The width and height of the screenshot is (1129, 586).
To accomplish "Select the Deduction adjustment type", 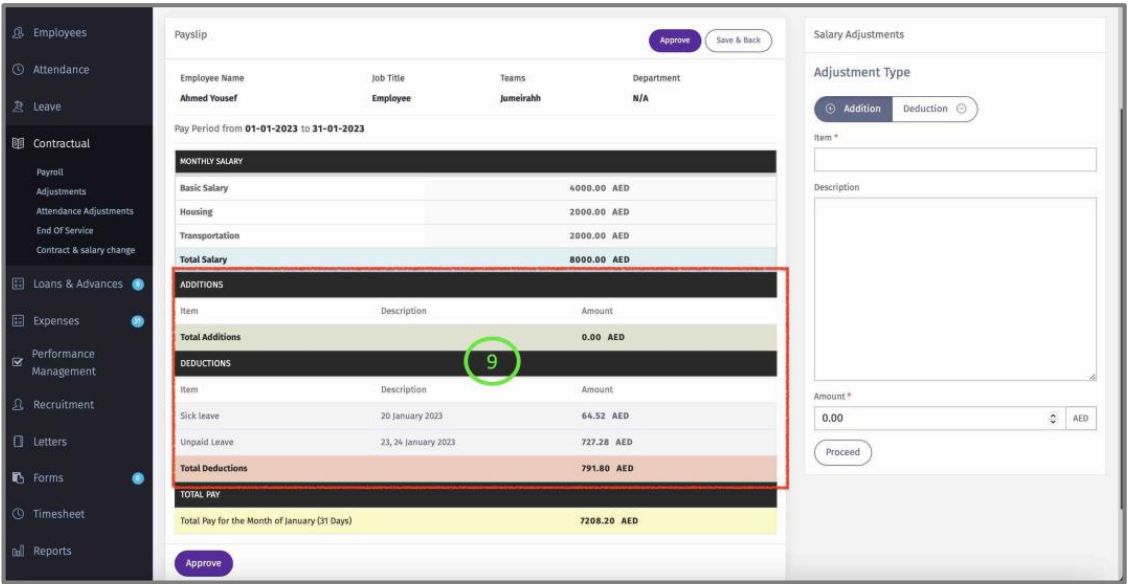I will click(x=933, y=109).
